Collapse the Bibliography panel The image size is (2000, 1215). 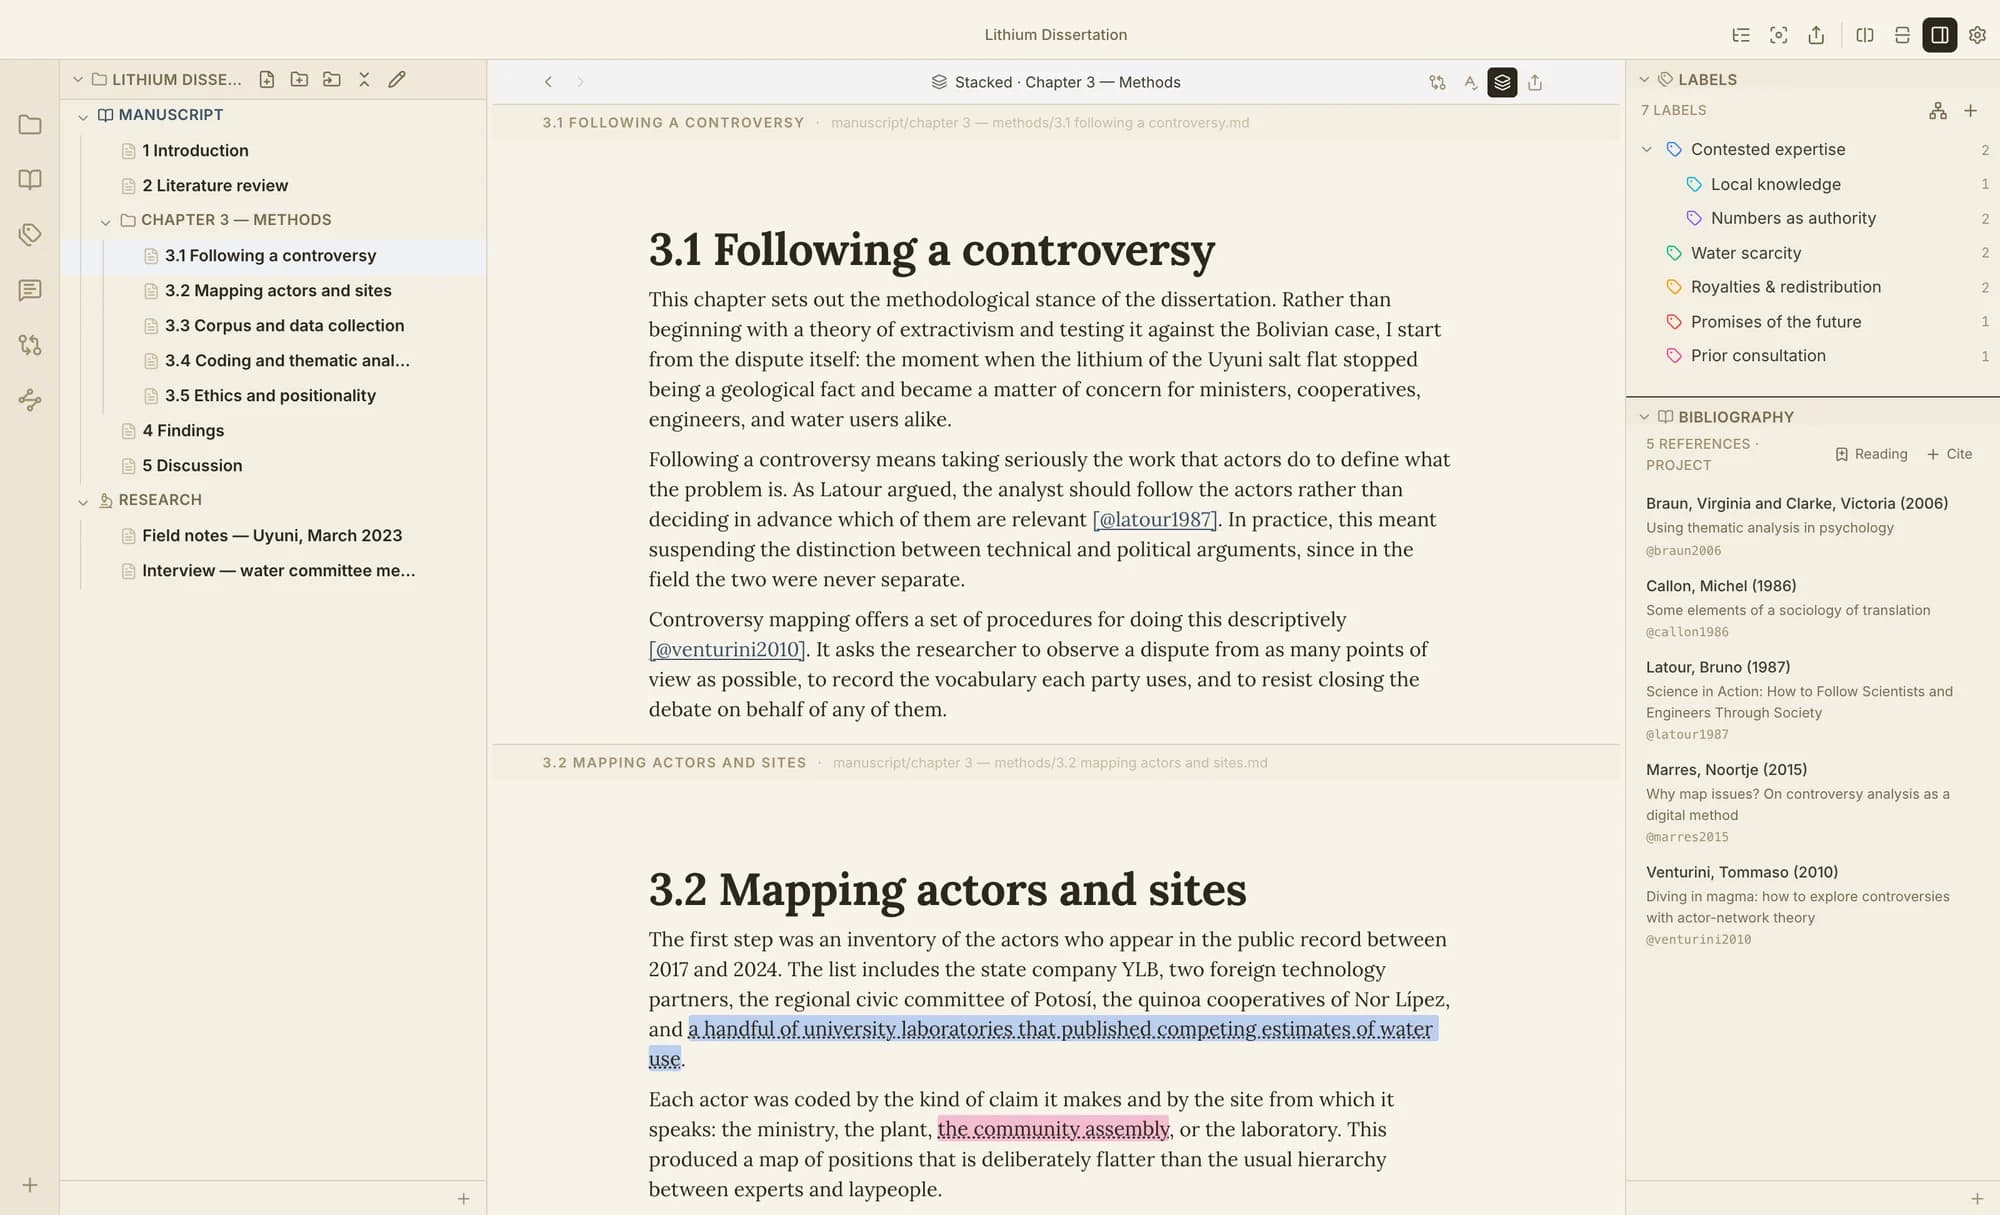[x=1644, y=417]
